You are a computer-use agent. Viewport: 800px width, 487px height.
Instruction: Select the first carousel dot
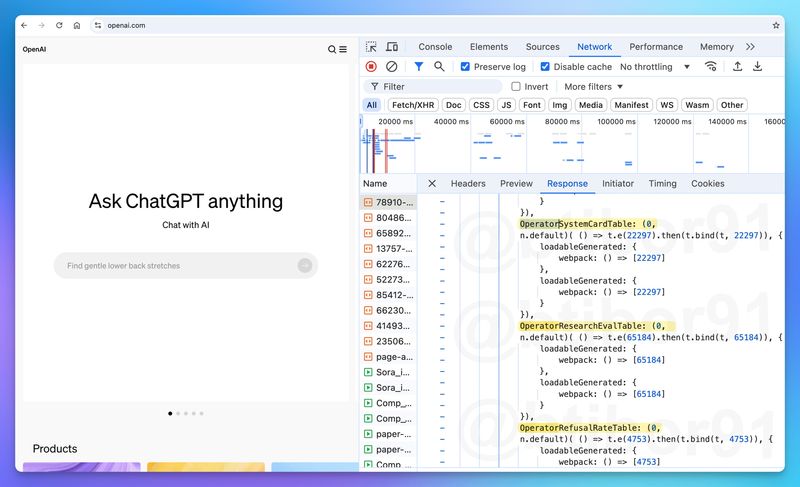click(x=170, y=414)
